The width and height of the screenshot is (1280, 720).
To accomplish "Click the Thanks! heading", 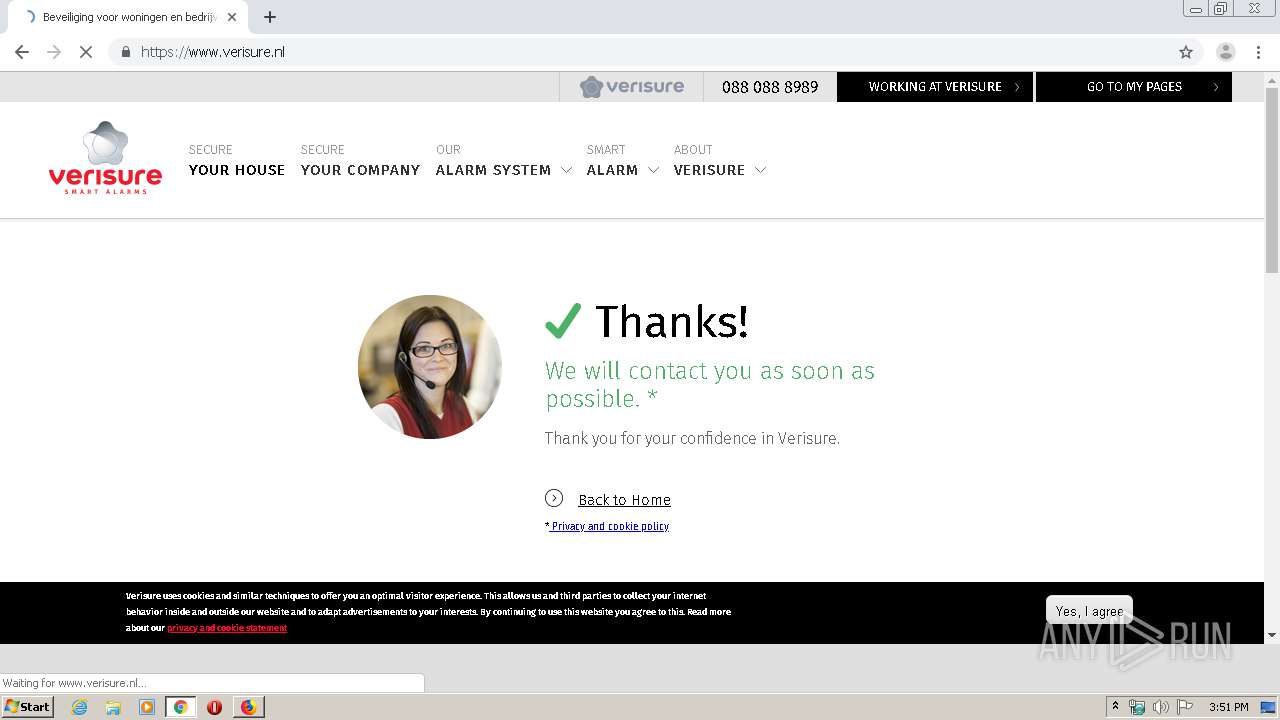I will click(671, 321).
